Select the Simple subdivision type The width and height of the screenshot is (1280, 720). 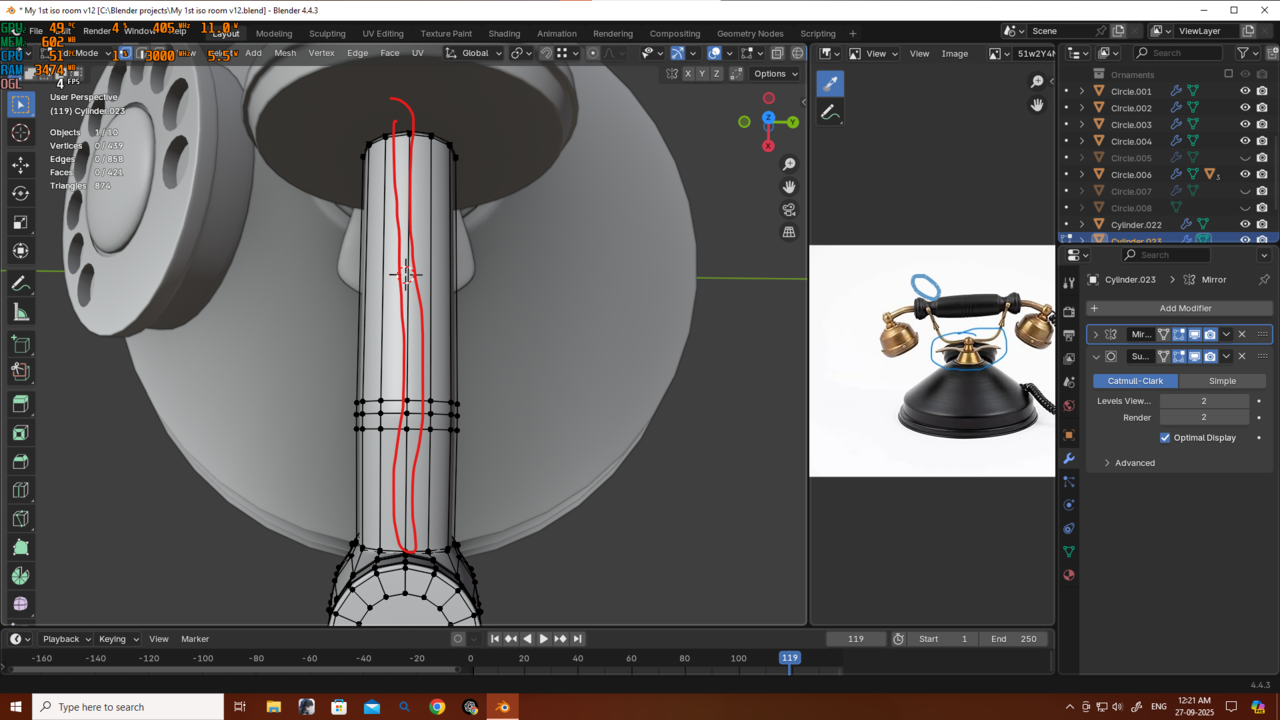click(x=1222, y=381)
